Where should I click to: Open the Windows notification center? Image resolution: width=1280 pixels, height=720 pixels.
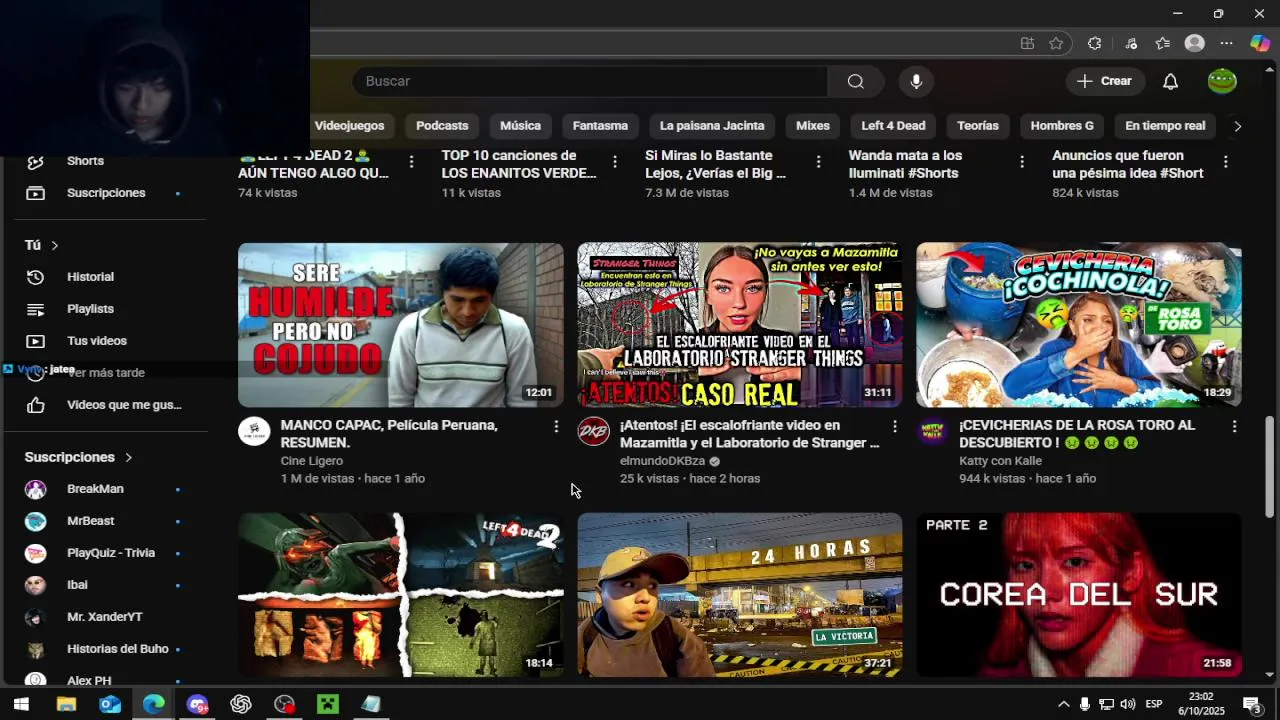(x=1251, y=704)
